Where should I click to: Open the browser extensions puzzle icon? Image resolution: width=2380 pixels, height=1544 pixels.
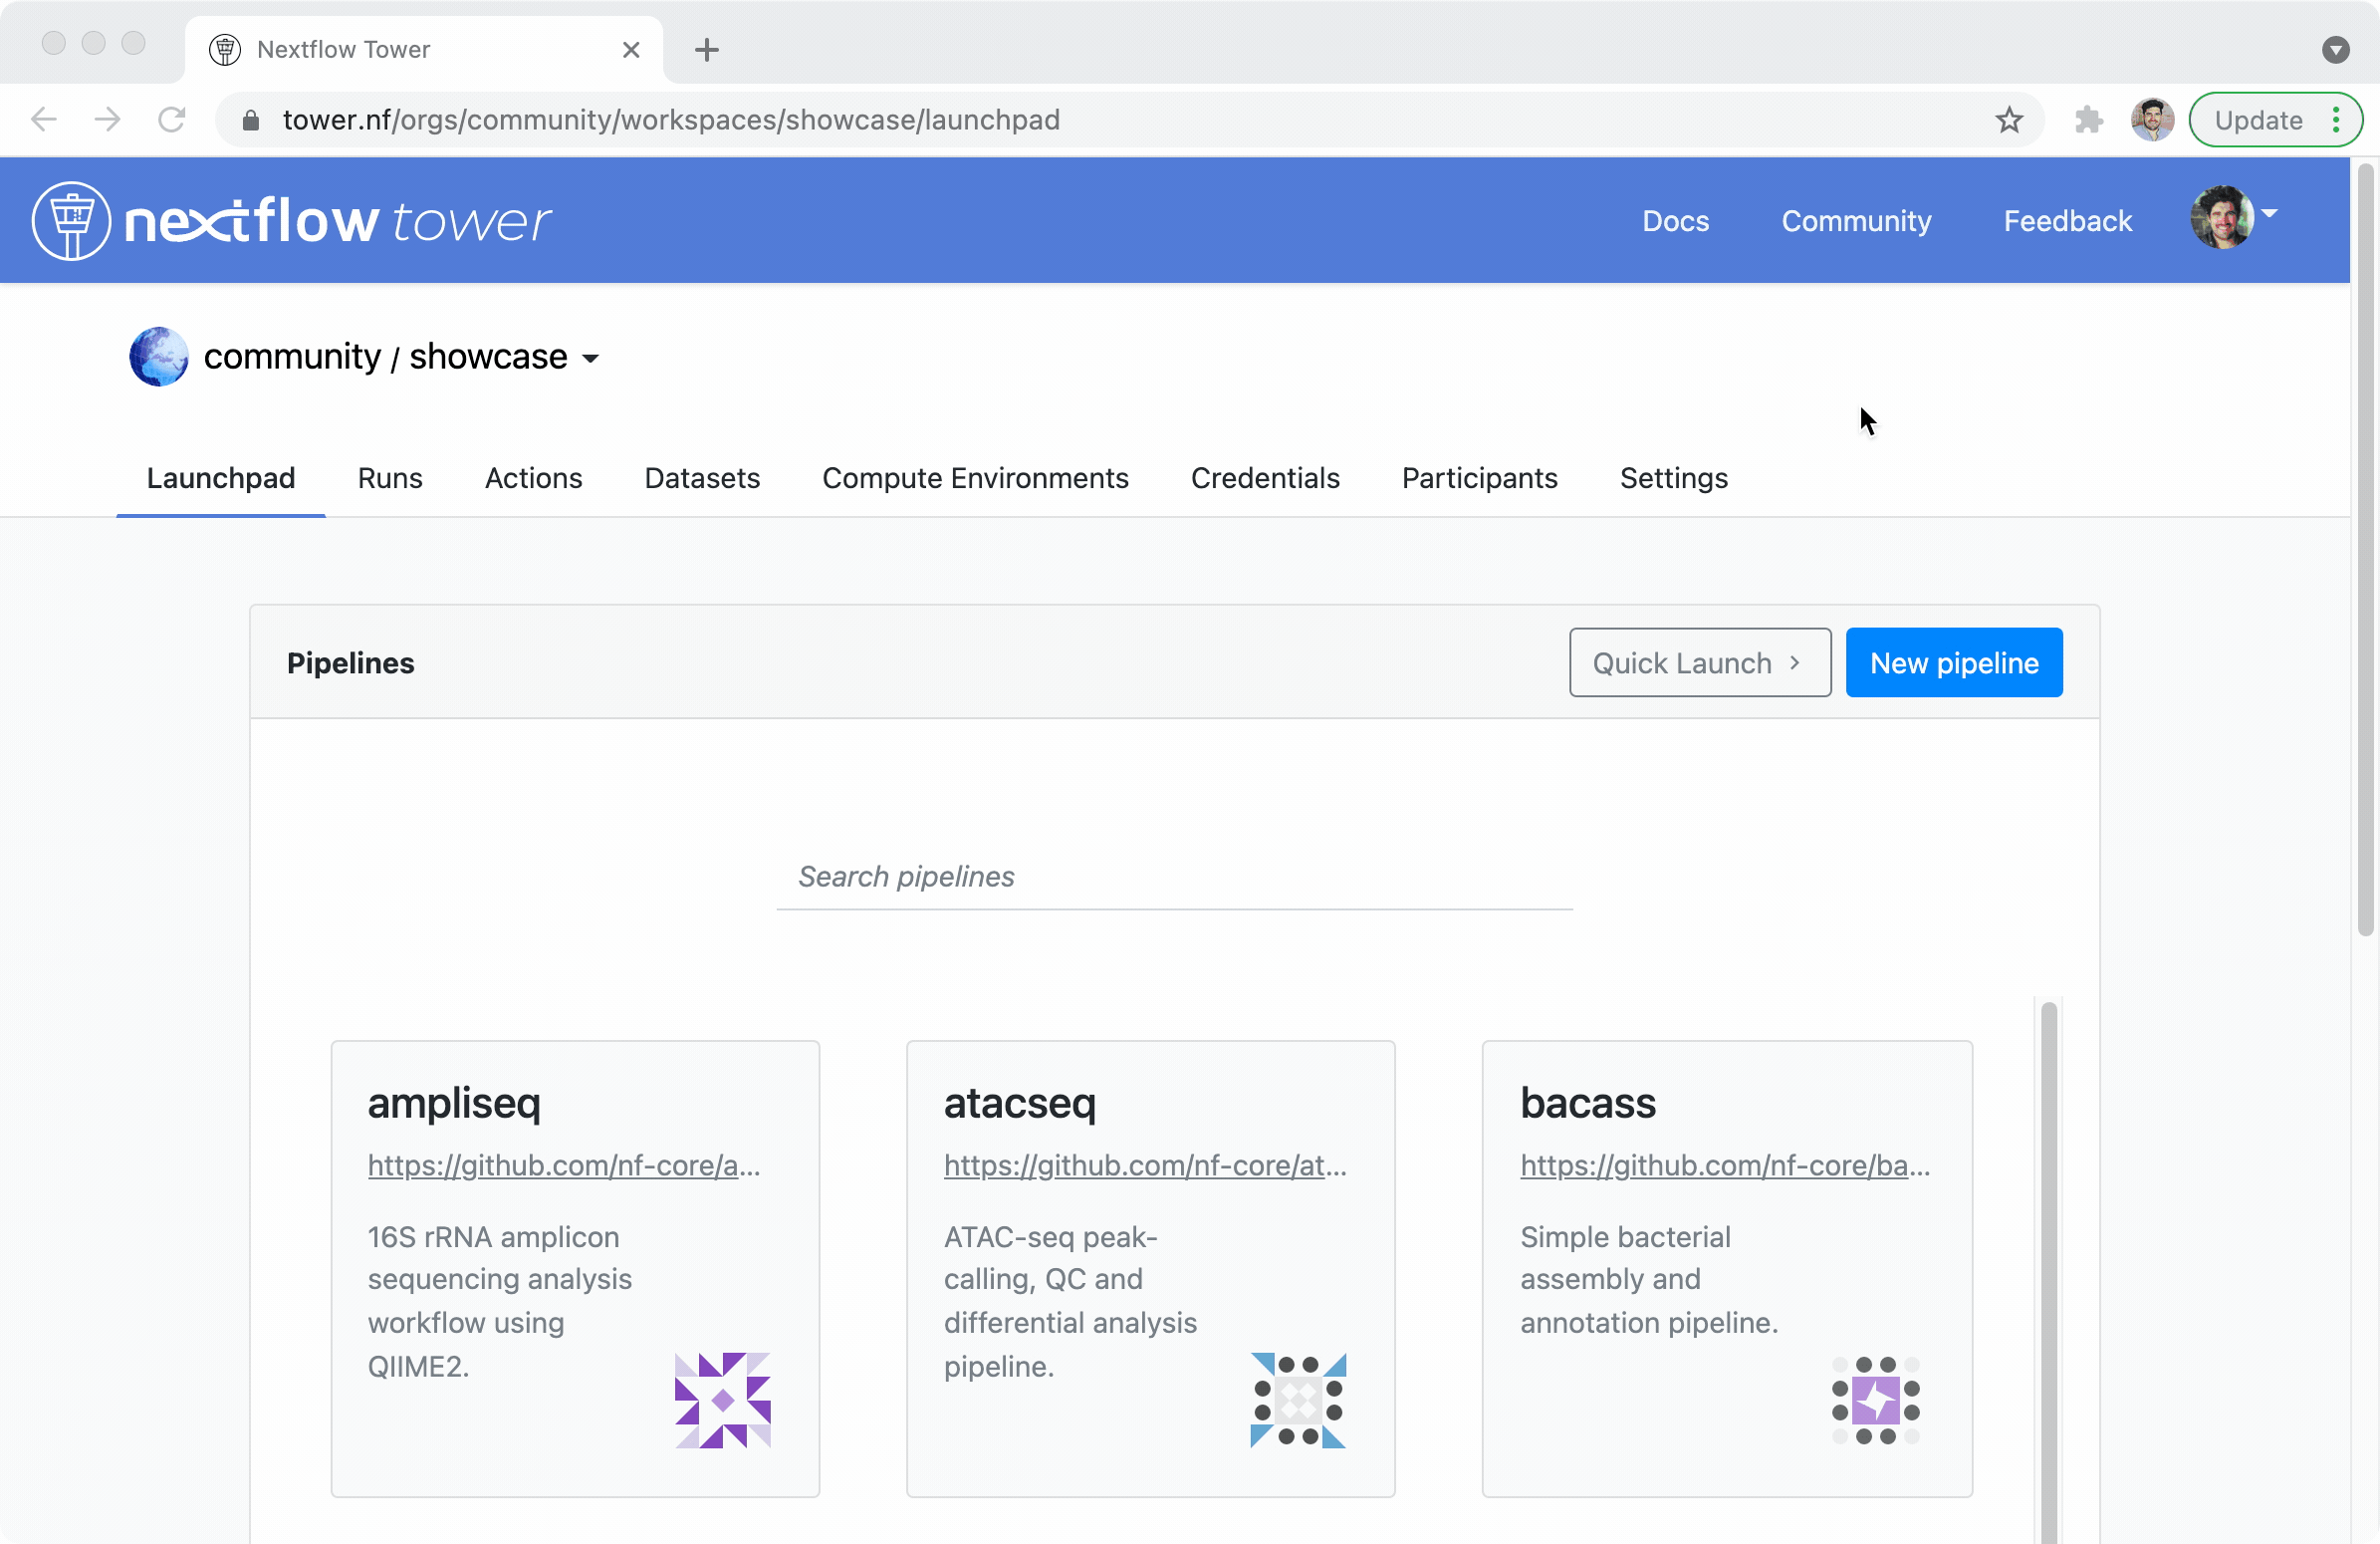[x=2088, y=120]
